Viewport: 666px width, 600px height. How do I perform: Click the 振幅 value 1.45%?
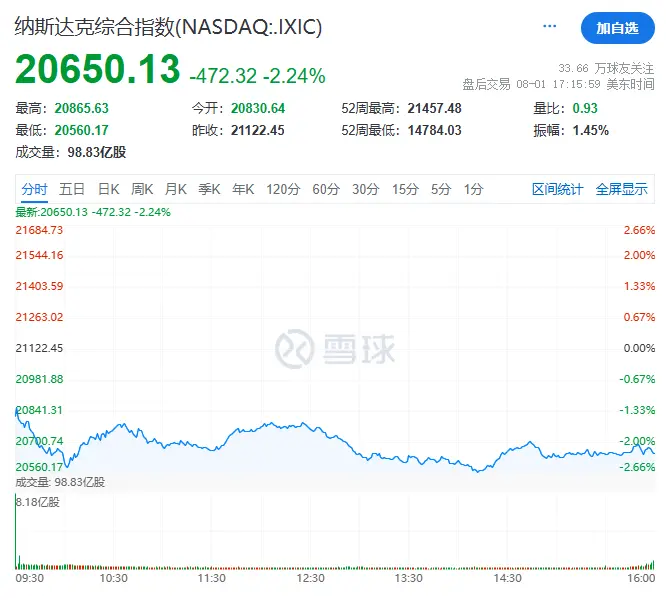point(590,130)
